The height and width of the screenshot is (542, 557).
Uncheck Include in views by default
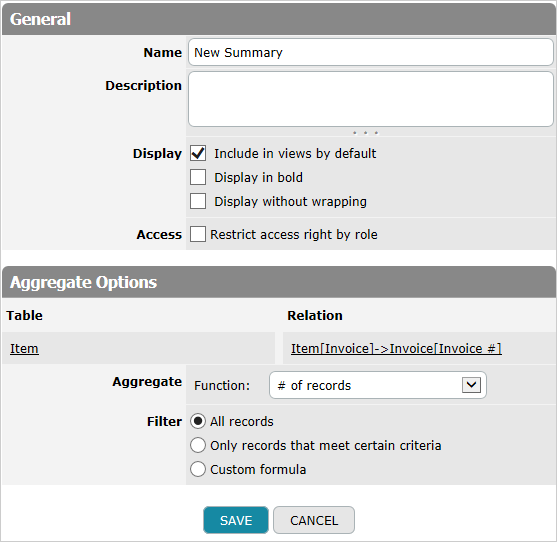pyautogui.click(x=198, y=153)
